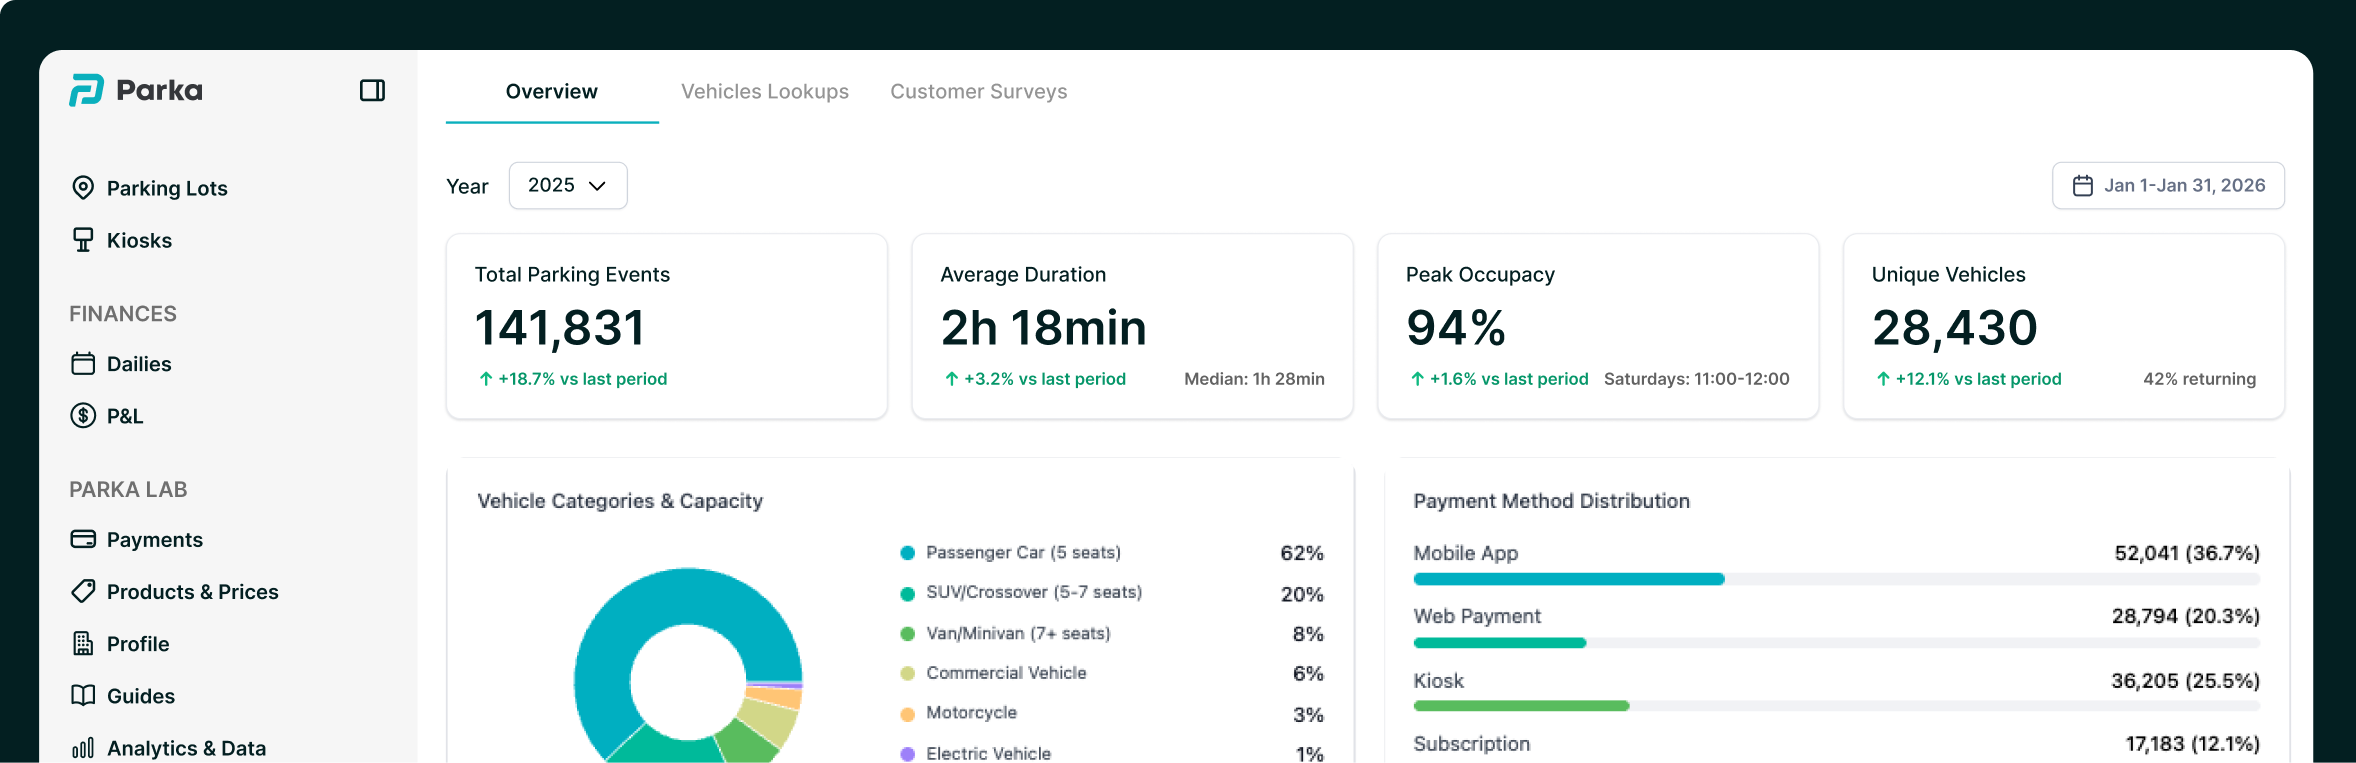This screenshot has height=763, width=2356.
Task: Click the Profile building icon
Action: coord(83,643)
